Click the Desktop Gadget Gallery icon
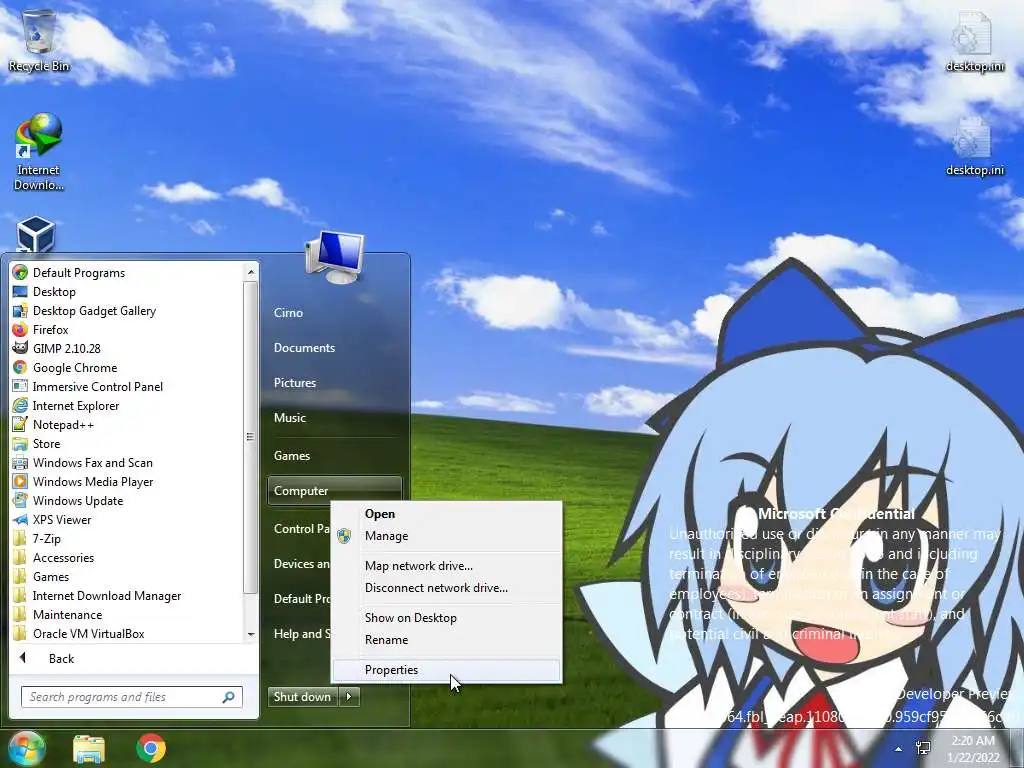This screenshot has width=1024, height=768. point(20,310)
